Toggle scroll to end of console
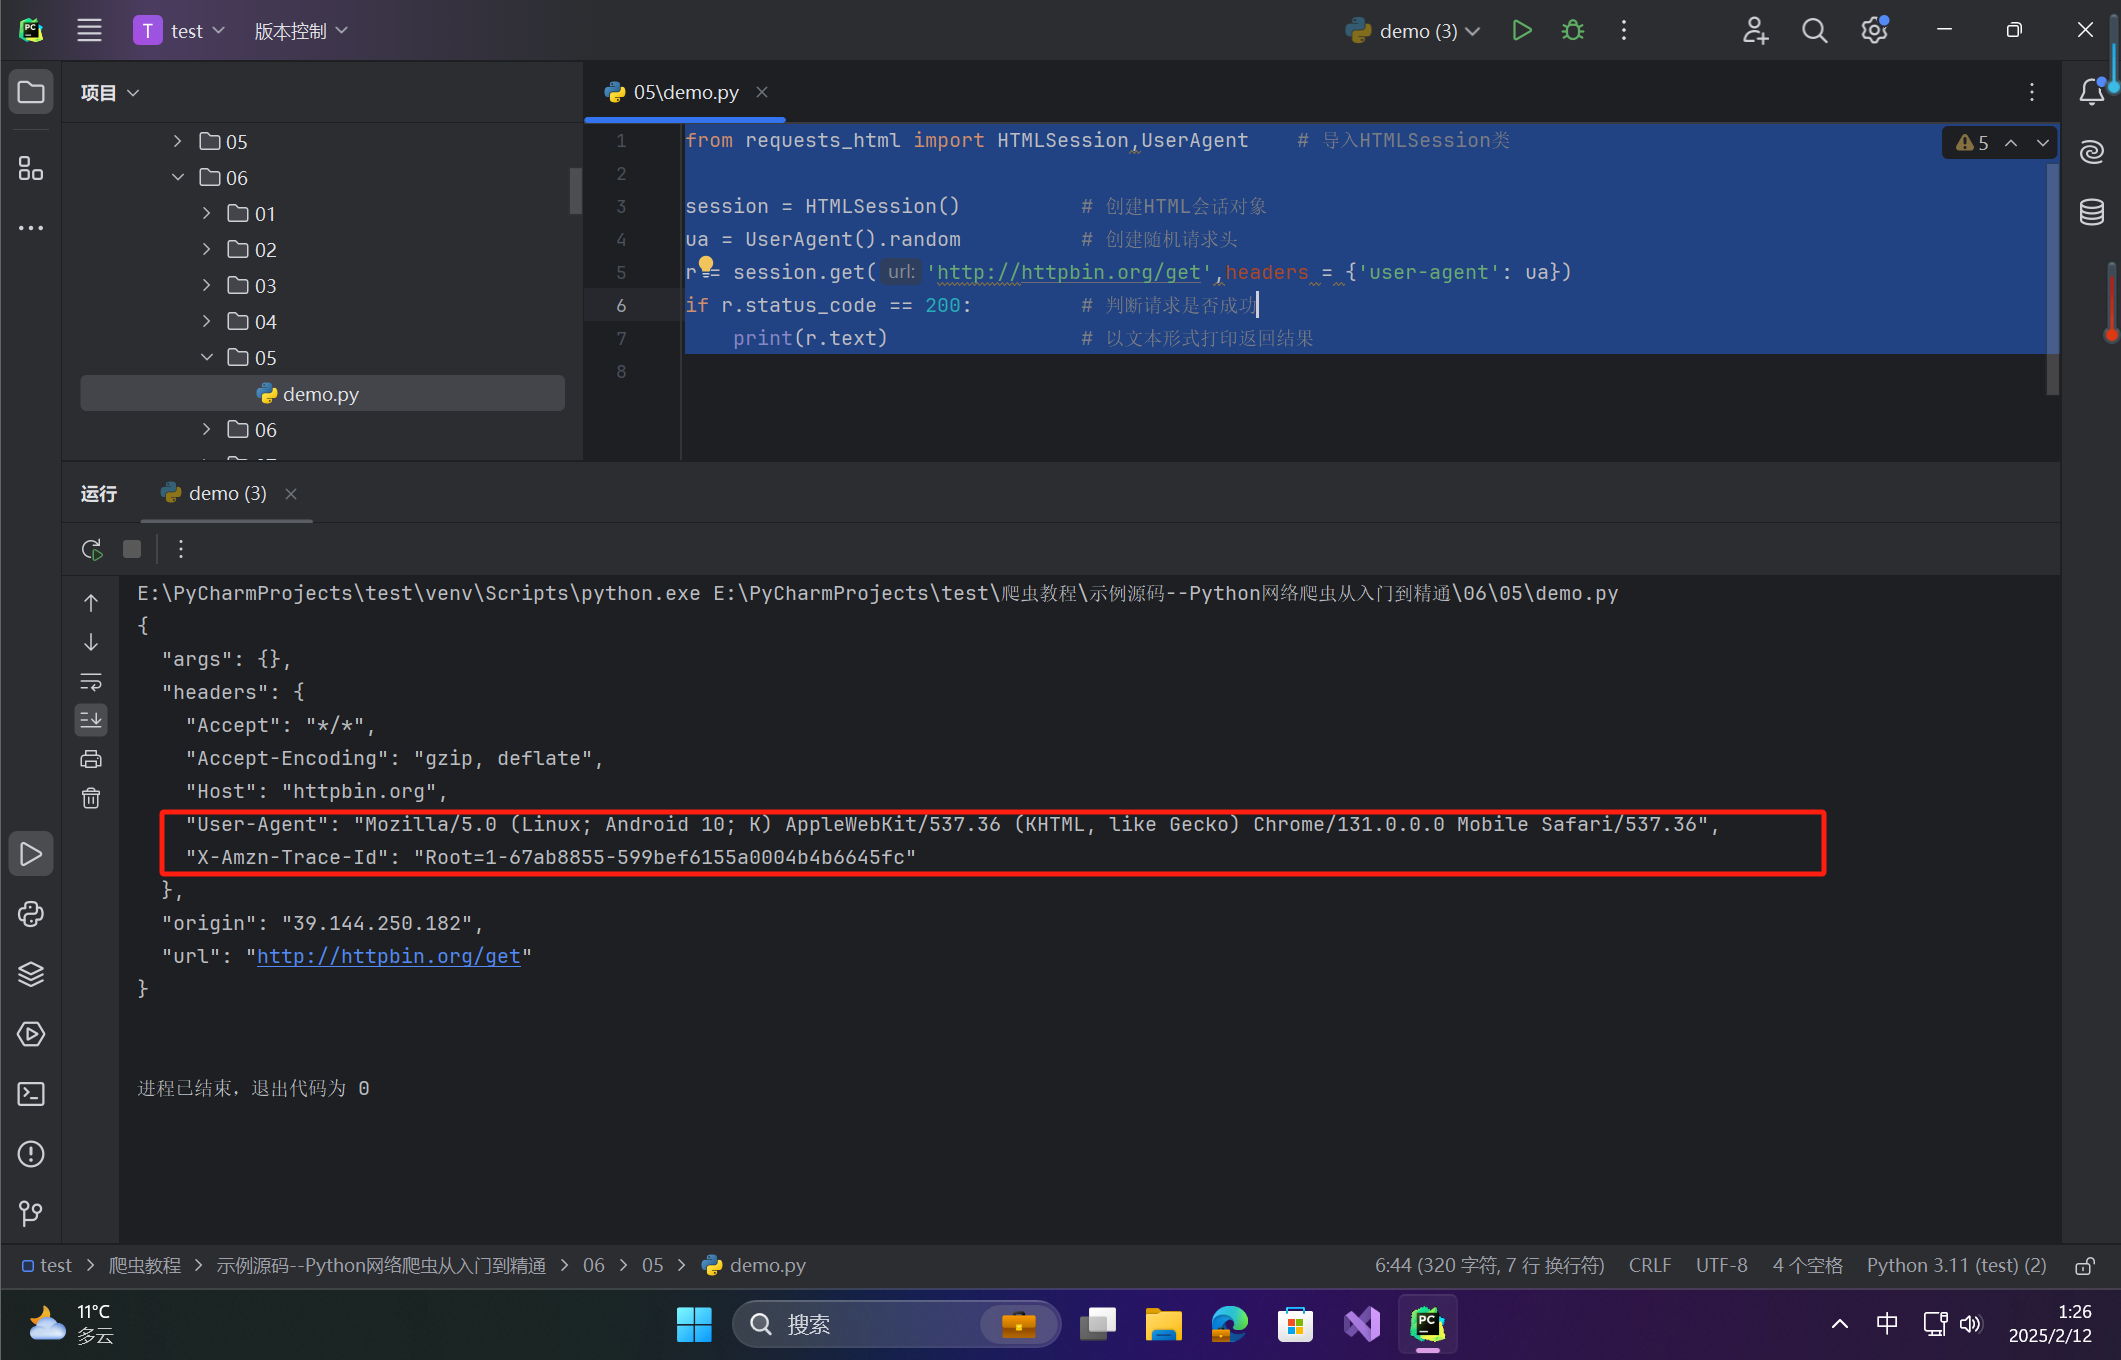Screen dimensions: 2121x1360 tap(91, 720)
